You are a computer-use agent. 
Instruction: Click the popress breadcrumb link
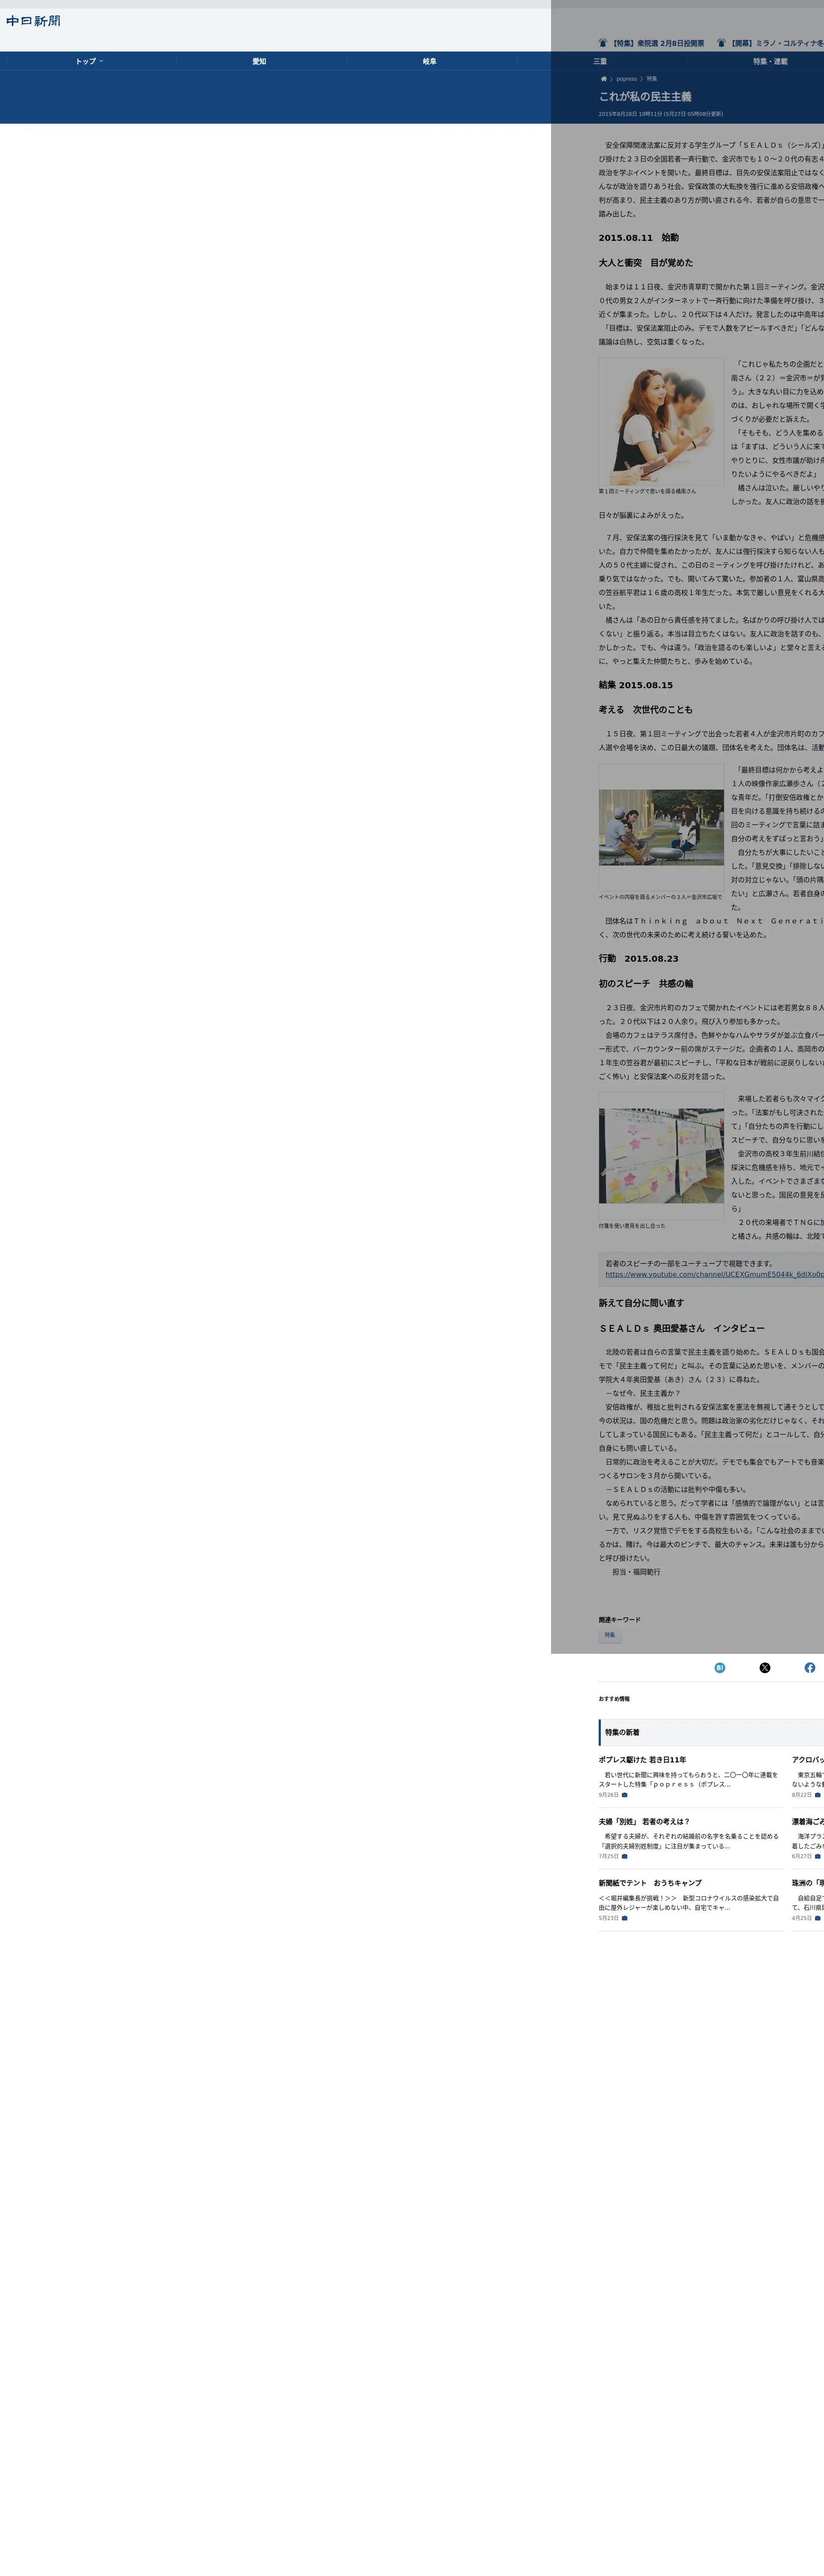[626, 79]
